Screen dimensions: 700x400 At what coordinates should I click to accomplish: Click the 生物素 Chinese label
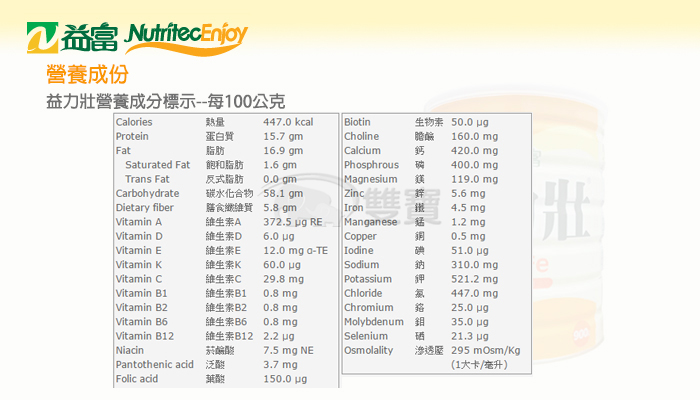pyautogui.click(x=429, y=122)
